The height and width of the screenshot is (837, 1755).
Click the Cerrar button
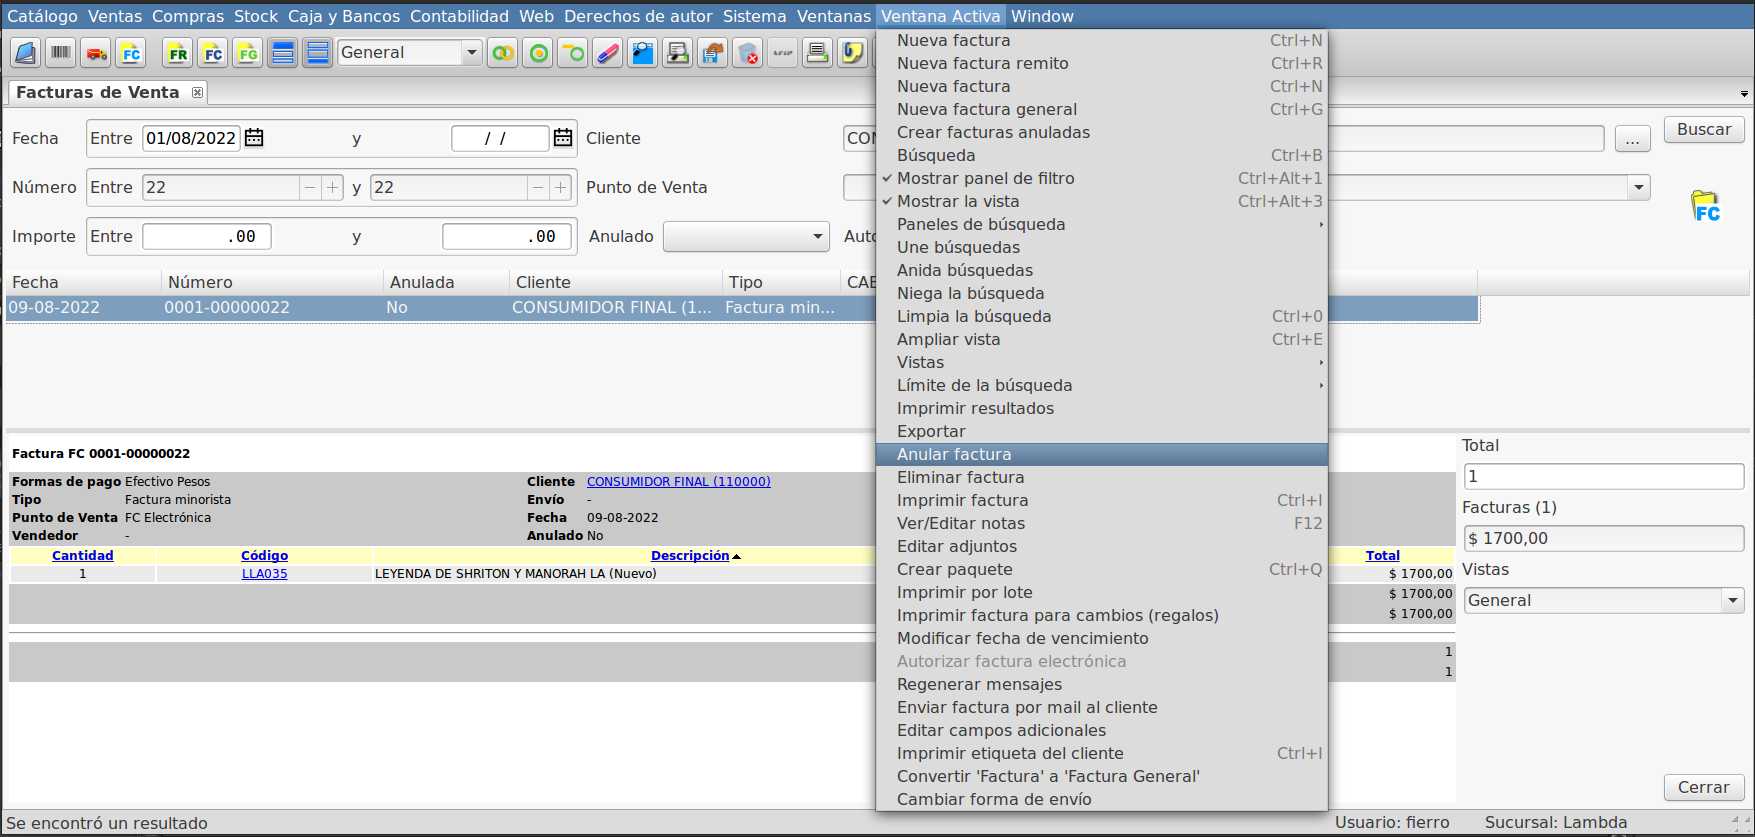[x=1704, y=788]
